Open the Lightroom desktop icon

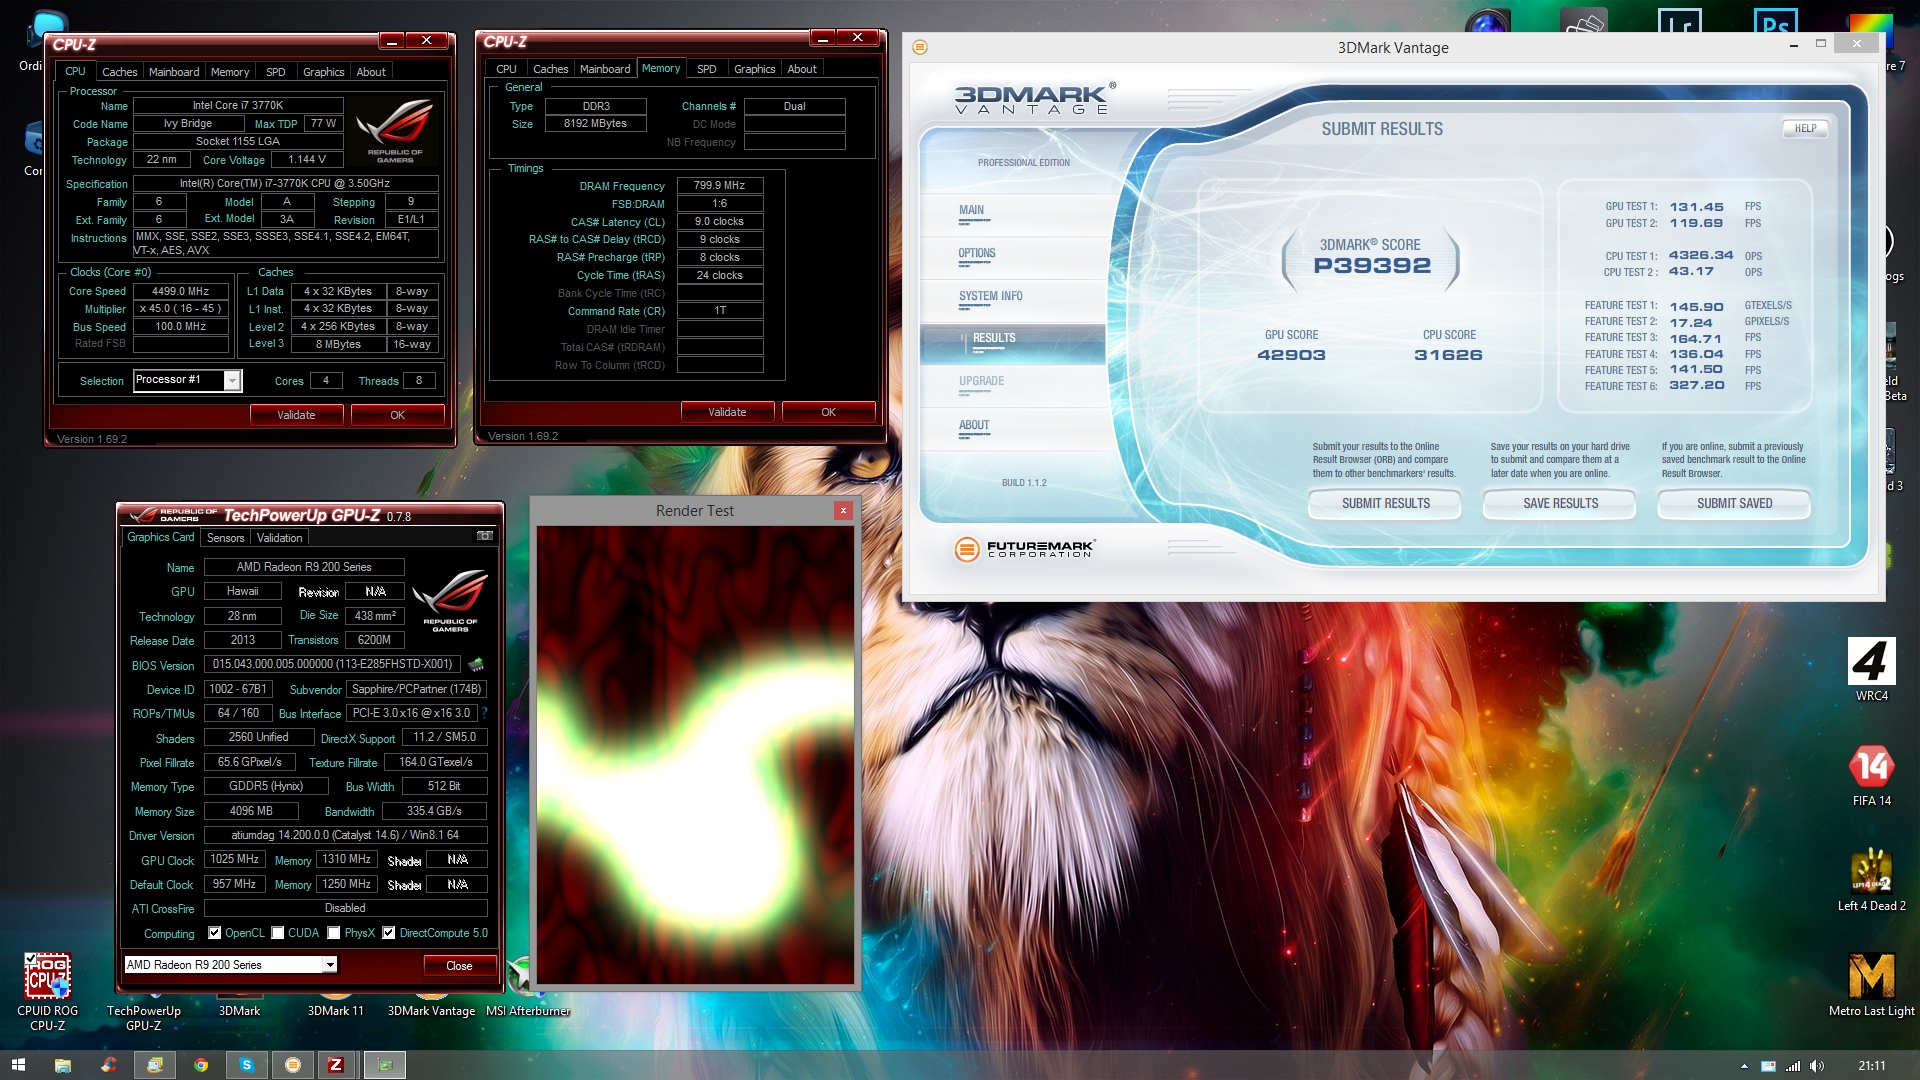click(1679, 22)
